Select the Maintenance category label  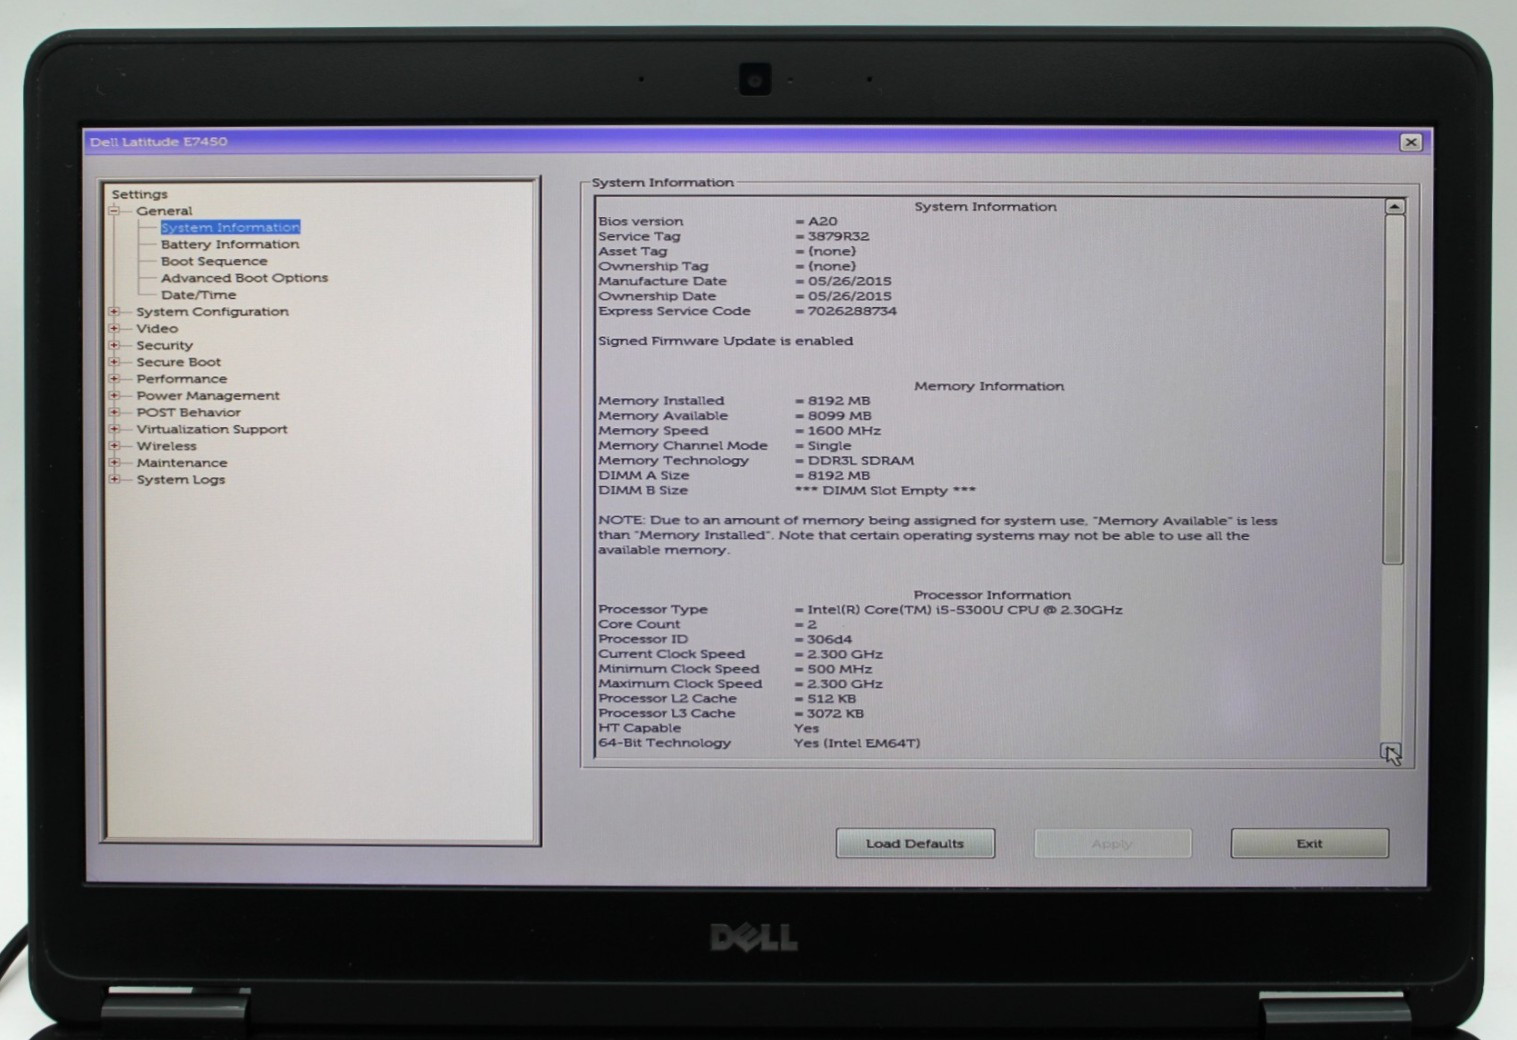[x=182, y=463]
